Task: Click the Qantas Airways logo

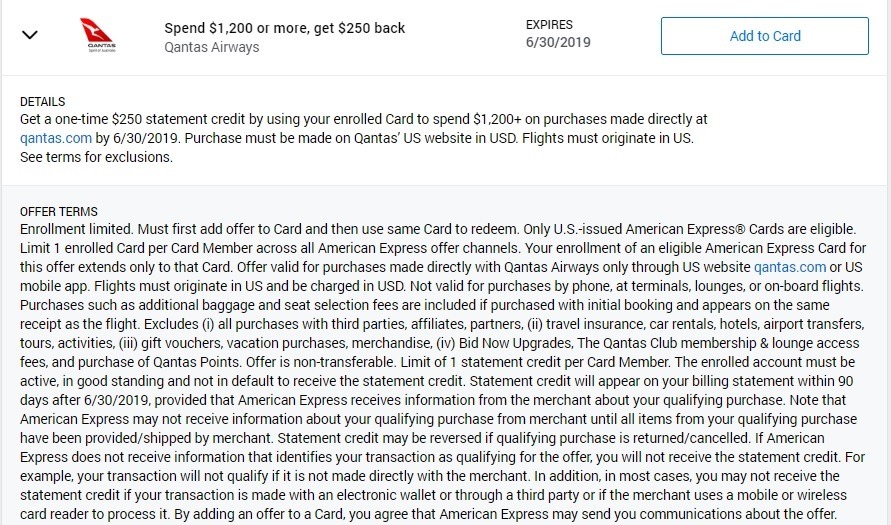Action: pyautogui.click(x=99, y=35)
